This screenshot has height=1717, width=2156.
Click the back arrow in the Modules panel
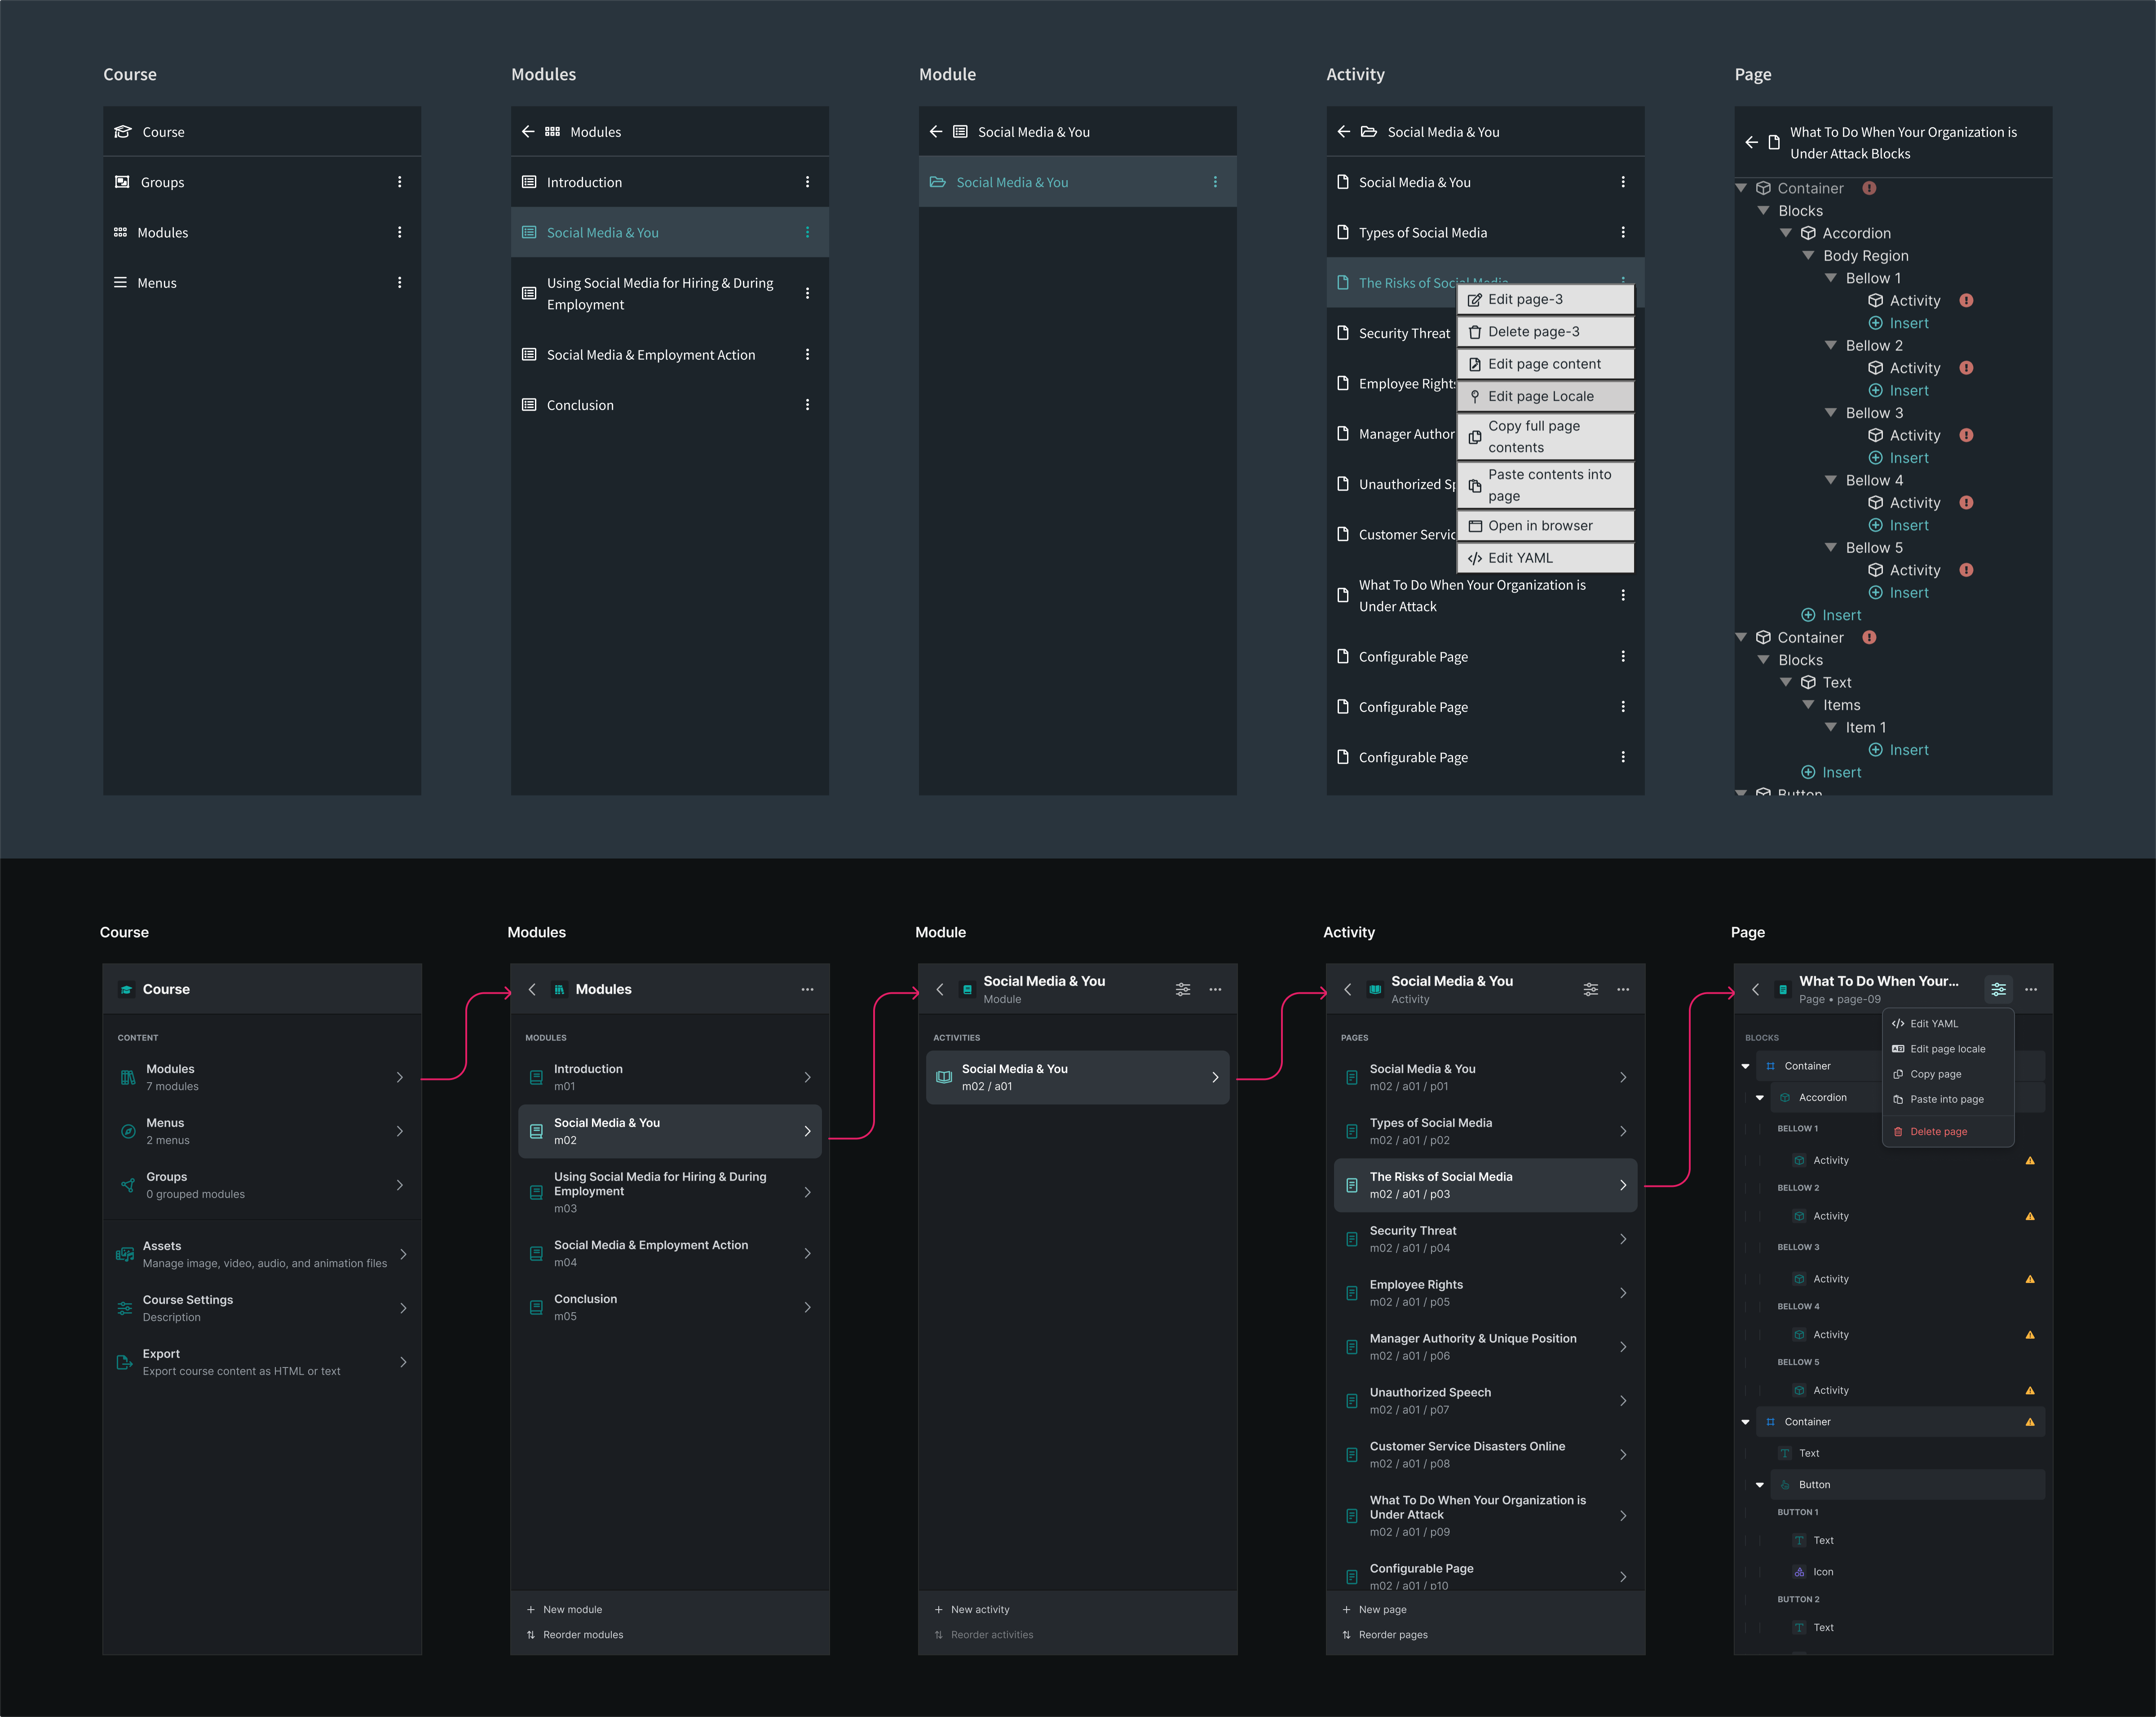528,131
